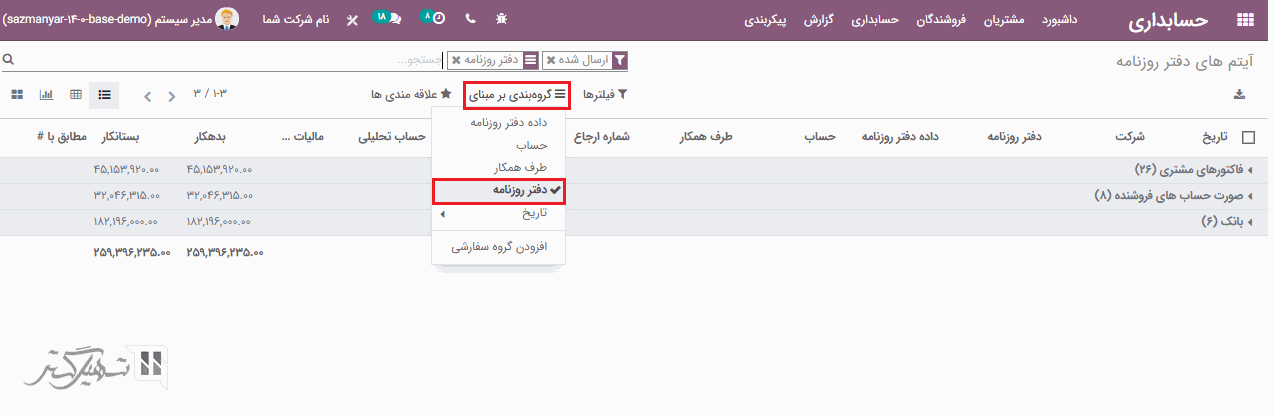Image resolution: width=1274 pixels, height=415 pixels.
Task: Switch to graph chart view
Action: (46, 95)
